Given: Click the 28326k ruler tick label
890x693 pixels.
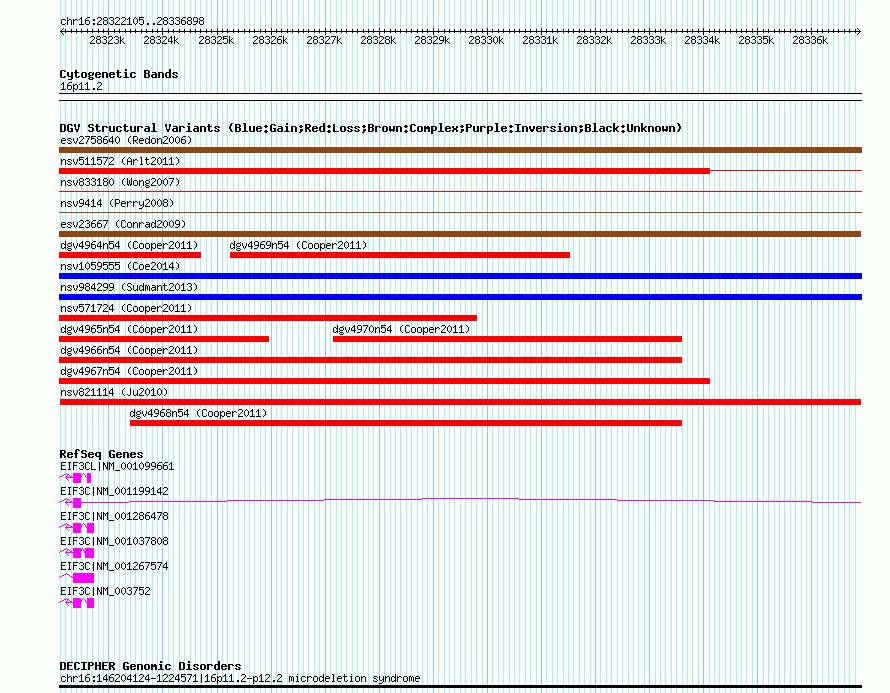Looking at the screenshot, I should point(270,40).
